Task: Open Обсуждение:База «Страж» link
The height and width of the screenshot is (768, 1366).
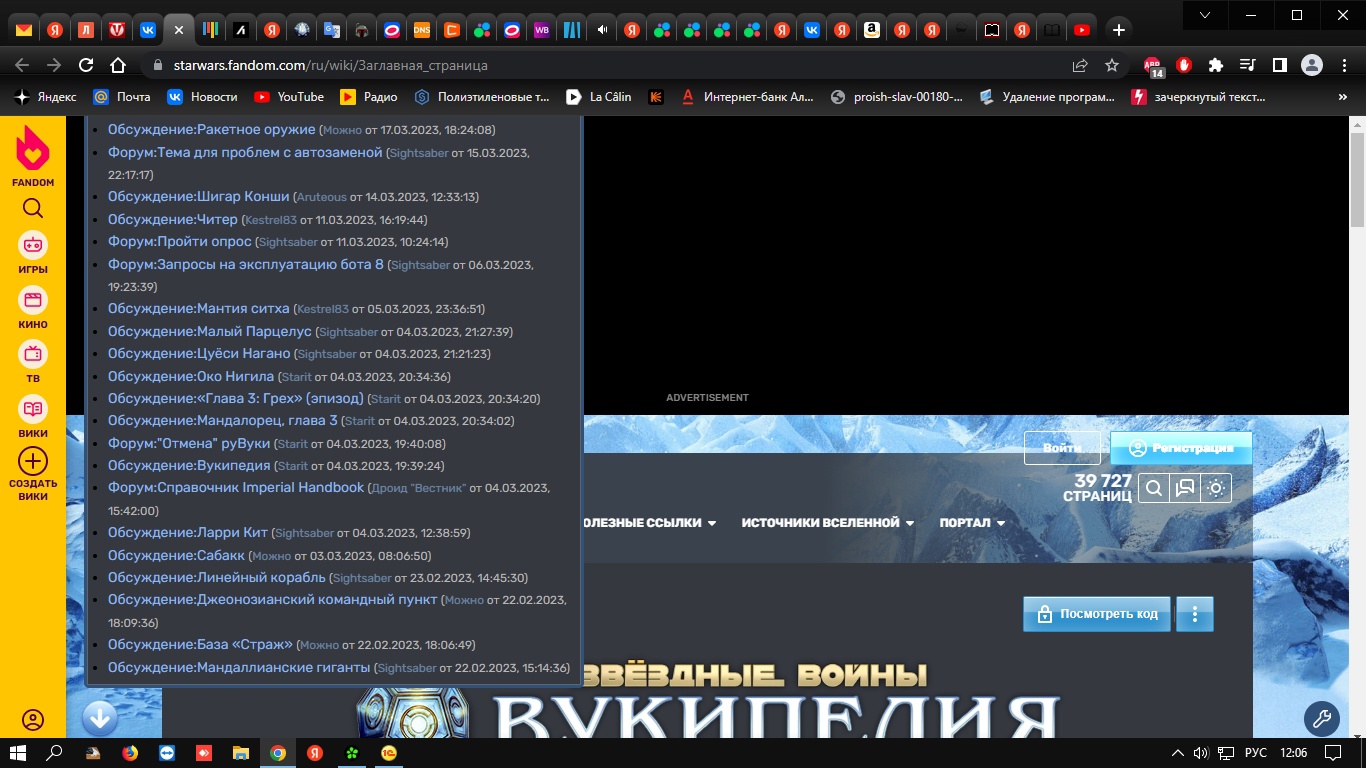Action: pos(200,645)
